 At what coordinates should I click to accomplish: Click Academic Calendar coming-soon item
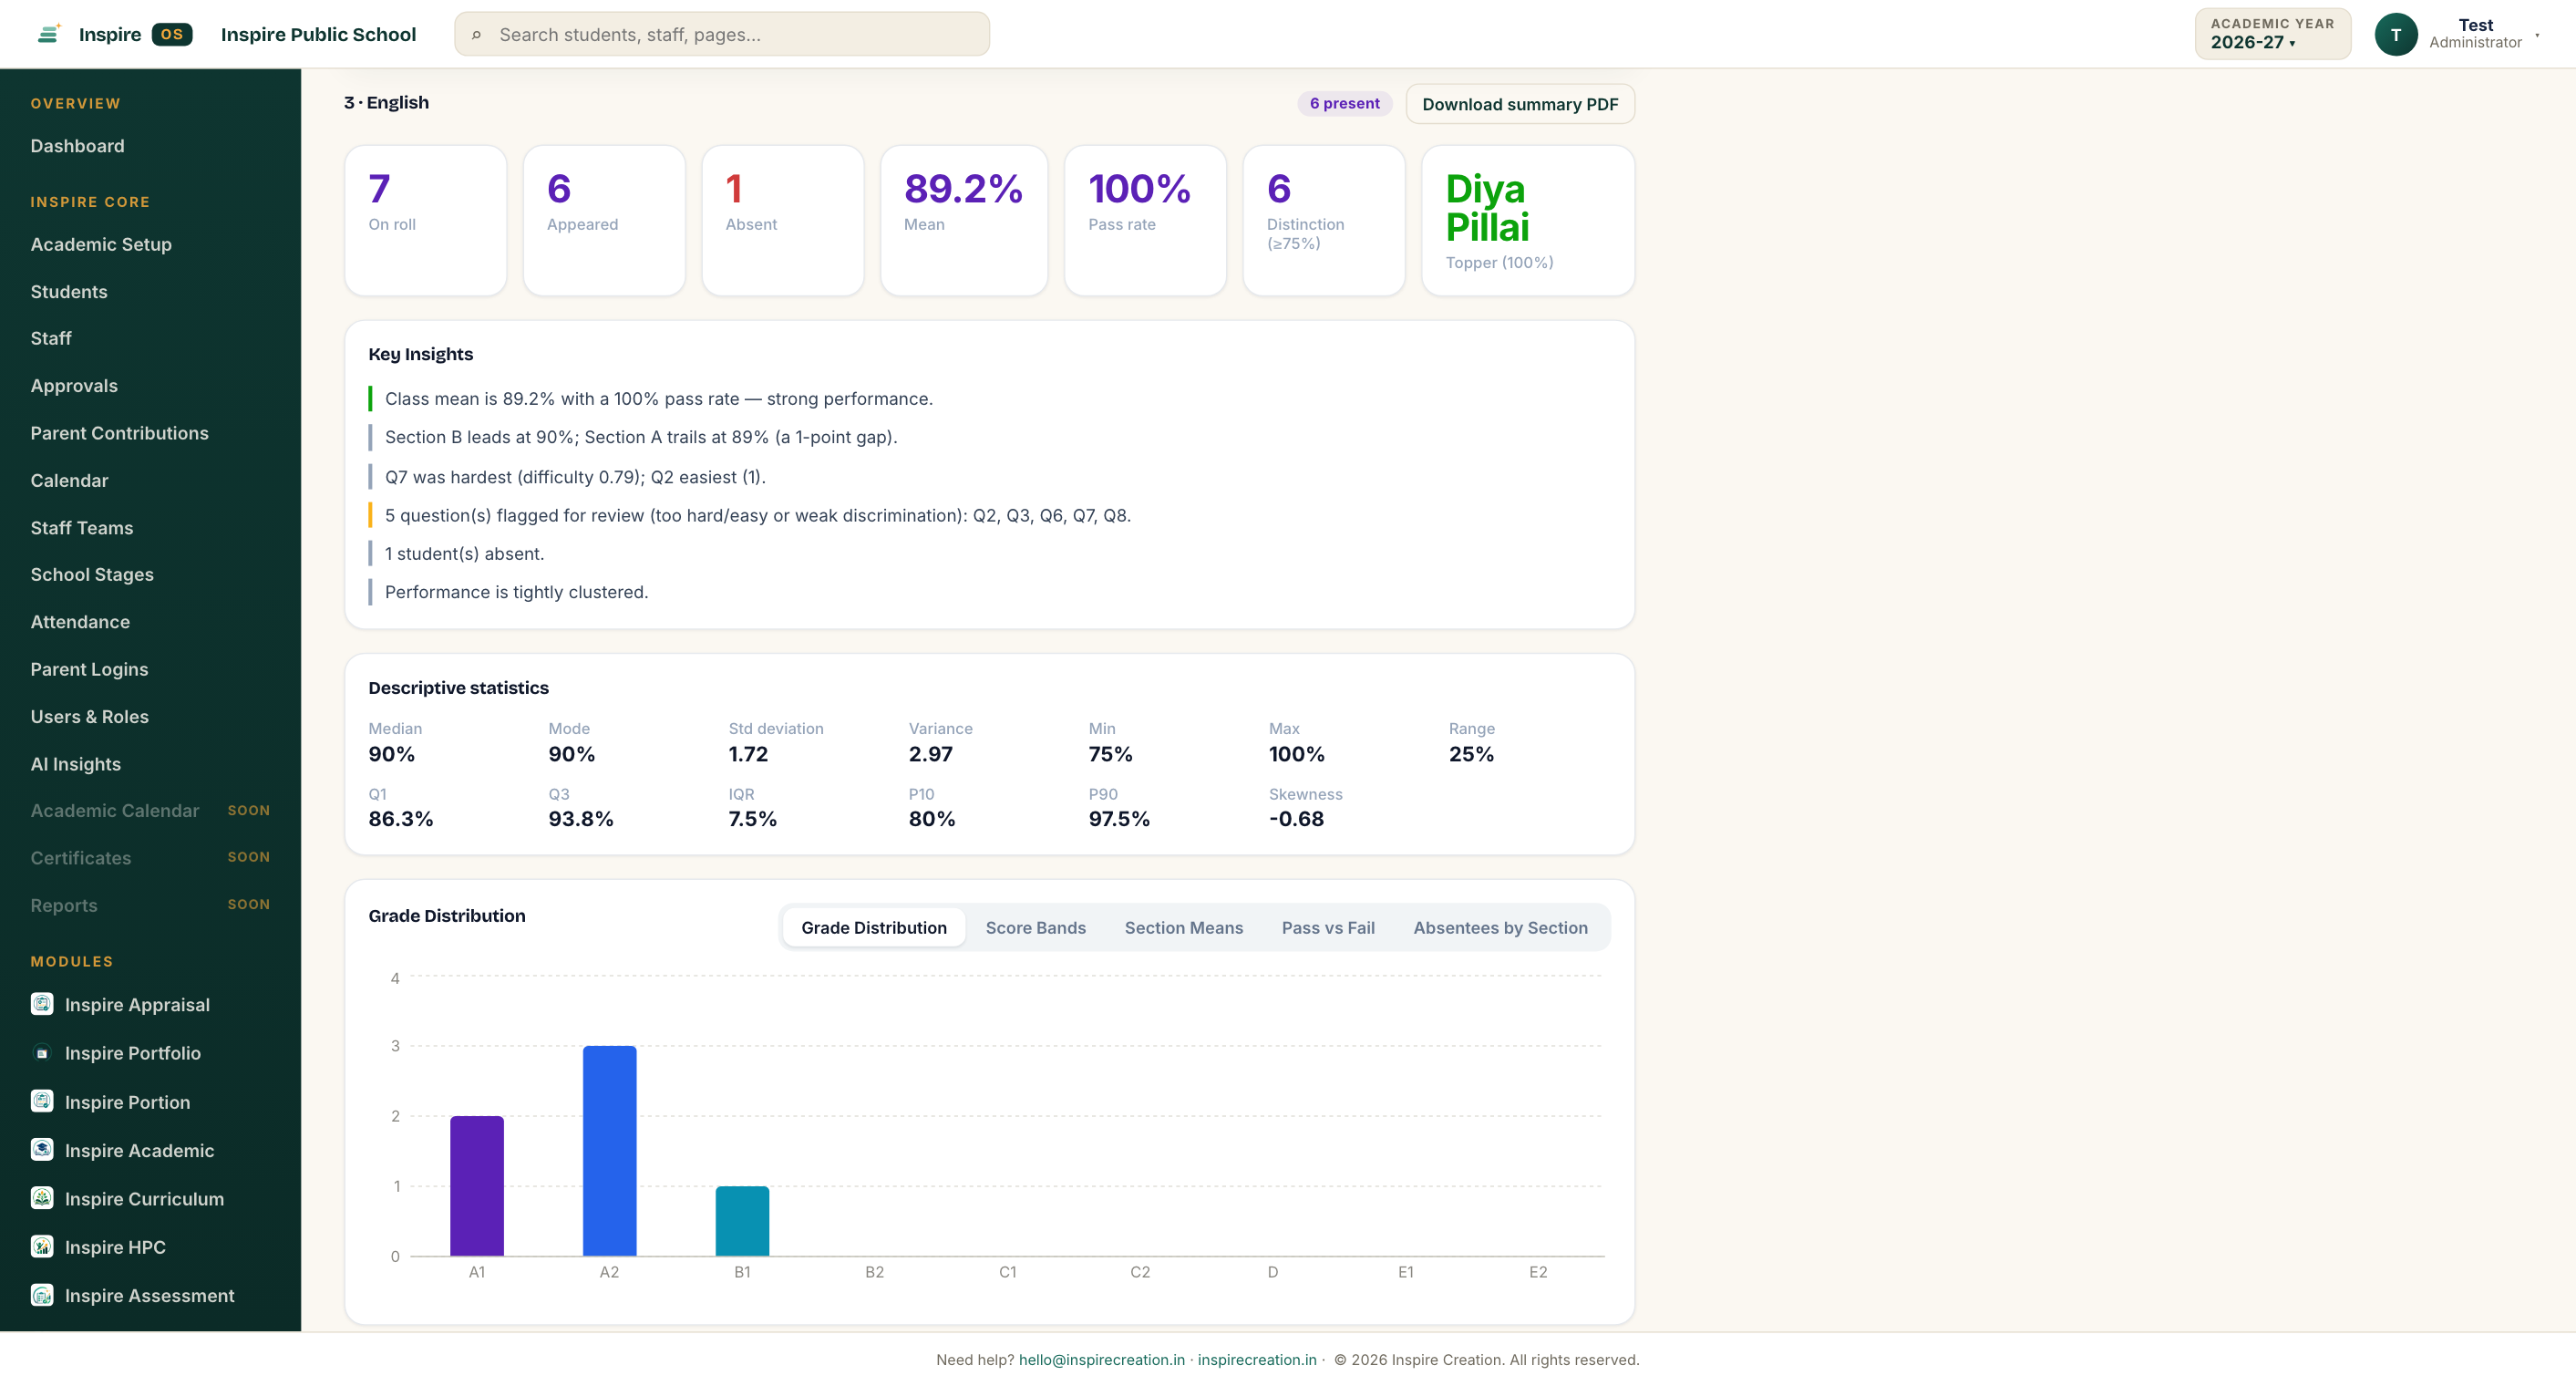[x=150, y=810]
